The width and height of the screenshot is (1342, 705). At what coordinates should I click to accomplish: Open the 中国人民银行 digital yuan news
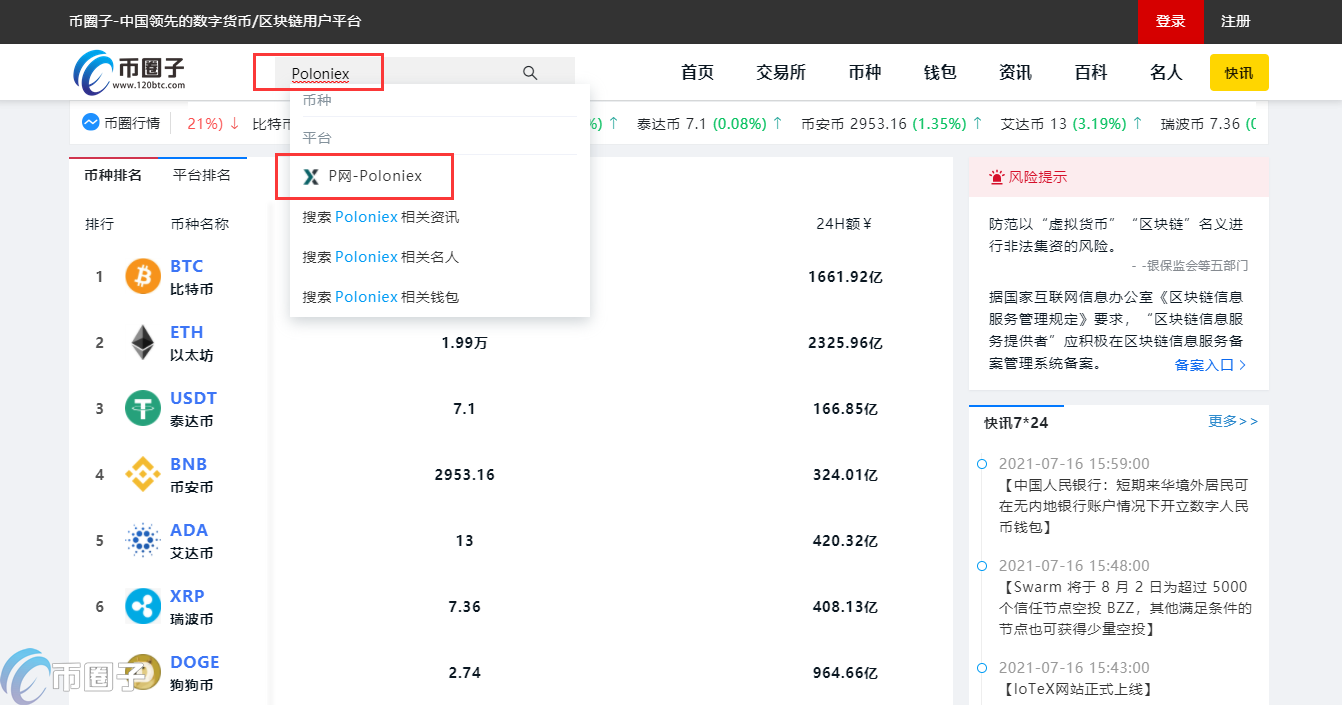click(x=1124, y=506)
